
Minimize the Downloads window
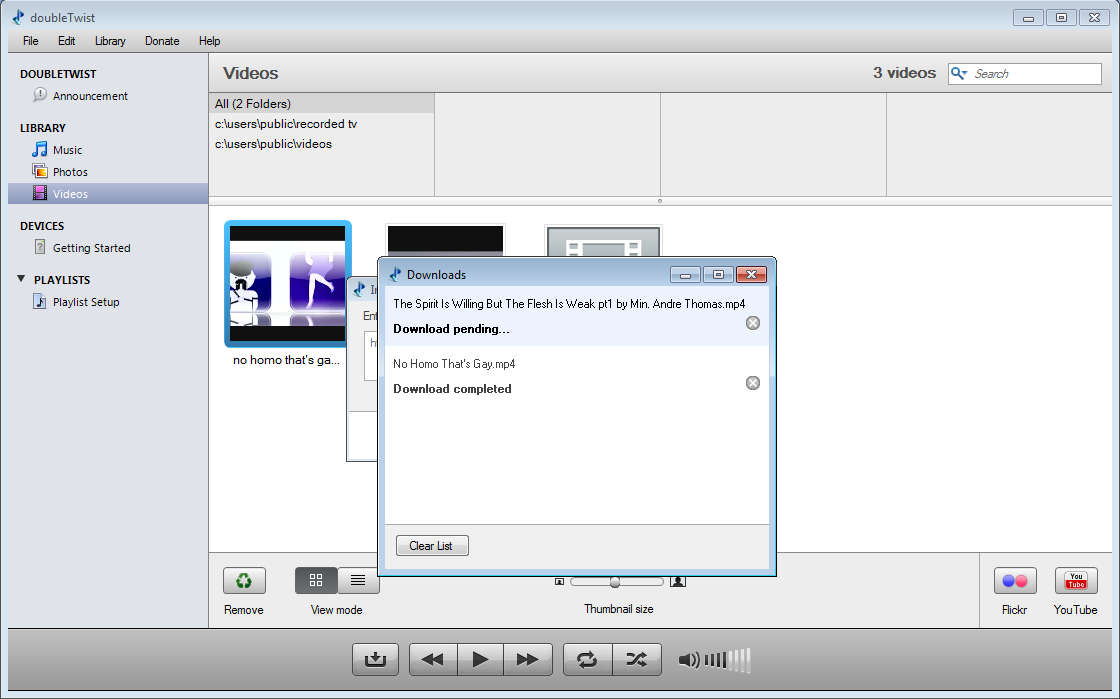[685, 275]
